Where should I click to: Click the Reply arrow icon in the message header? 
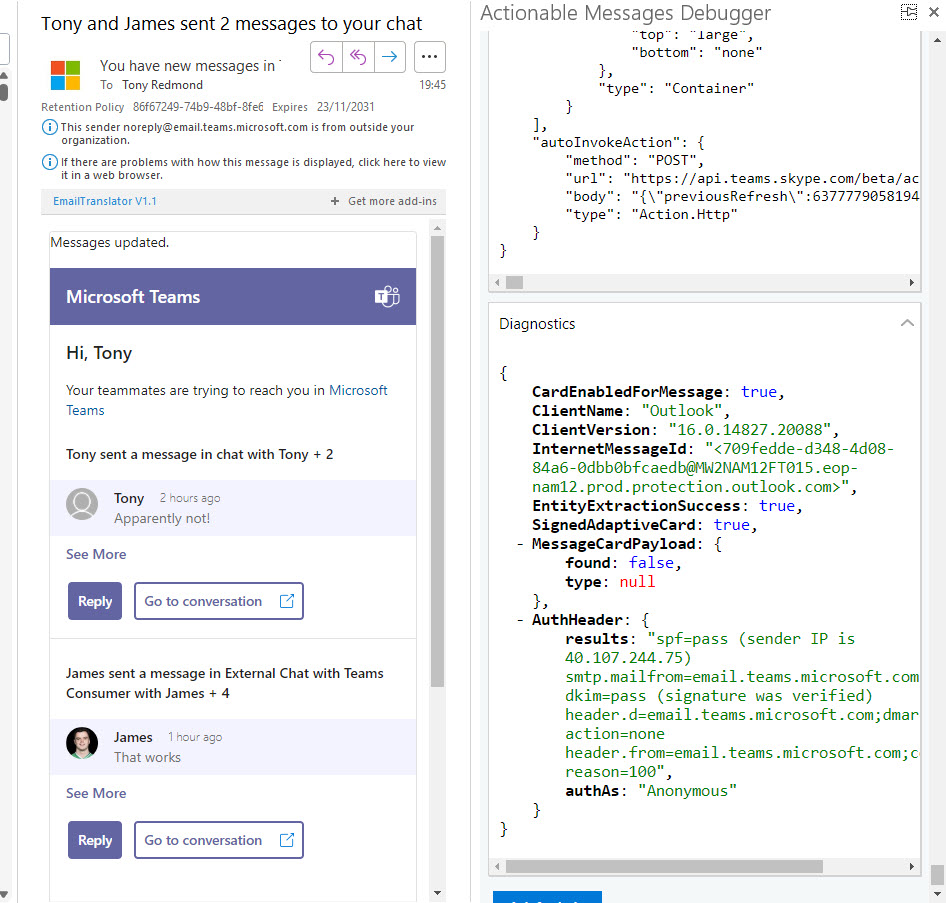point(326,57)
